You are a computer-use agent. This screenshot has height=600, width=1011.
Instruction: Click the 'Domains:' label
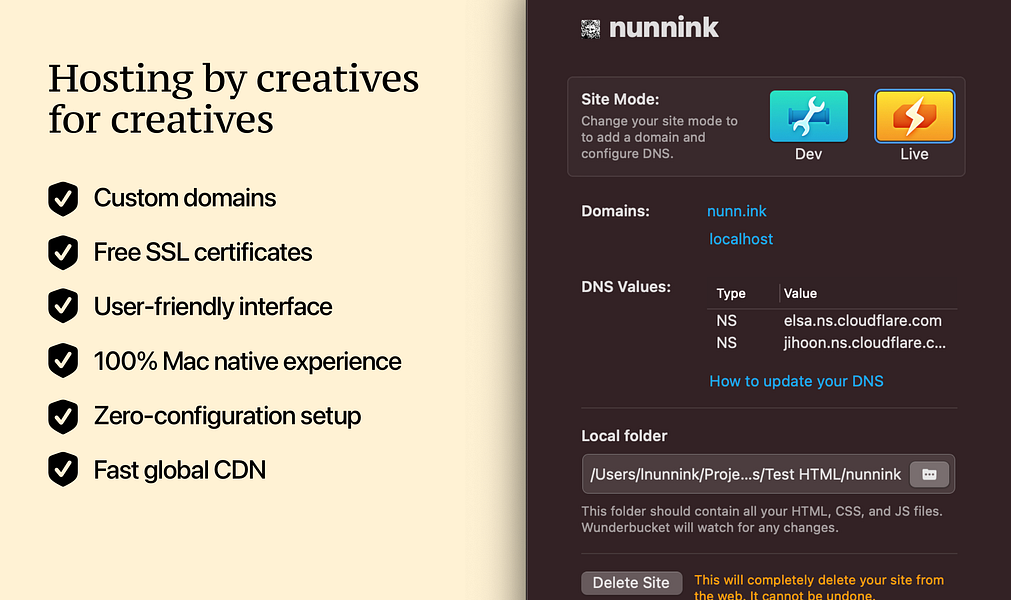615,211
